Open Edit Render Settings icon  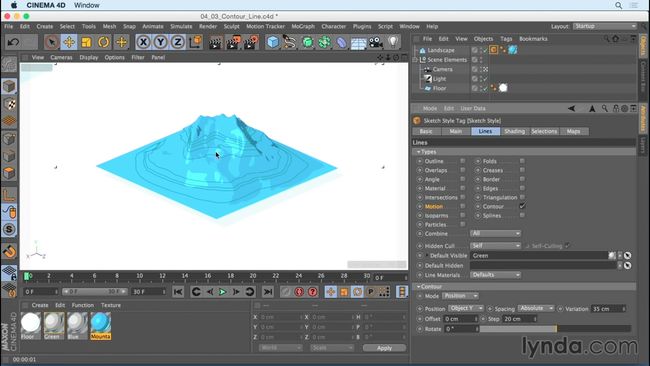coord(251,42)
